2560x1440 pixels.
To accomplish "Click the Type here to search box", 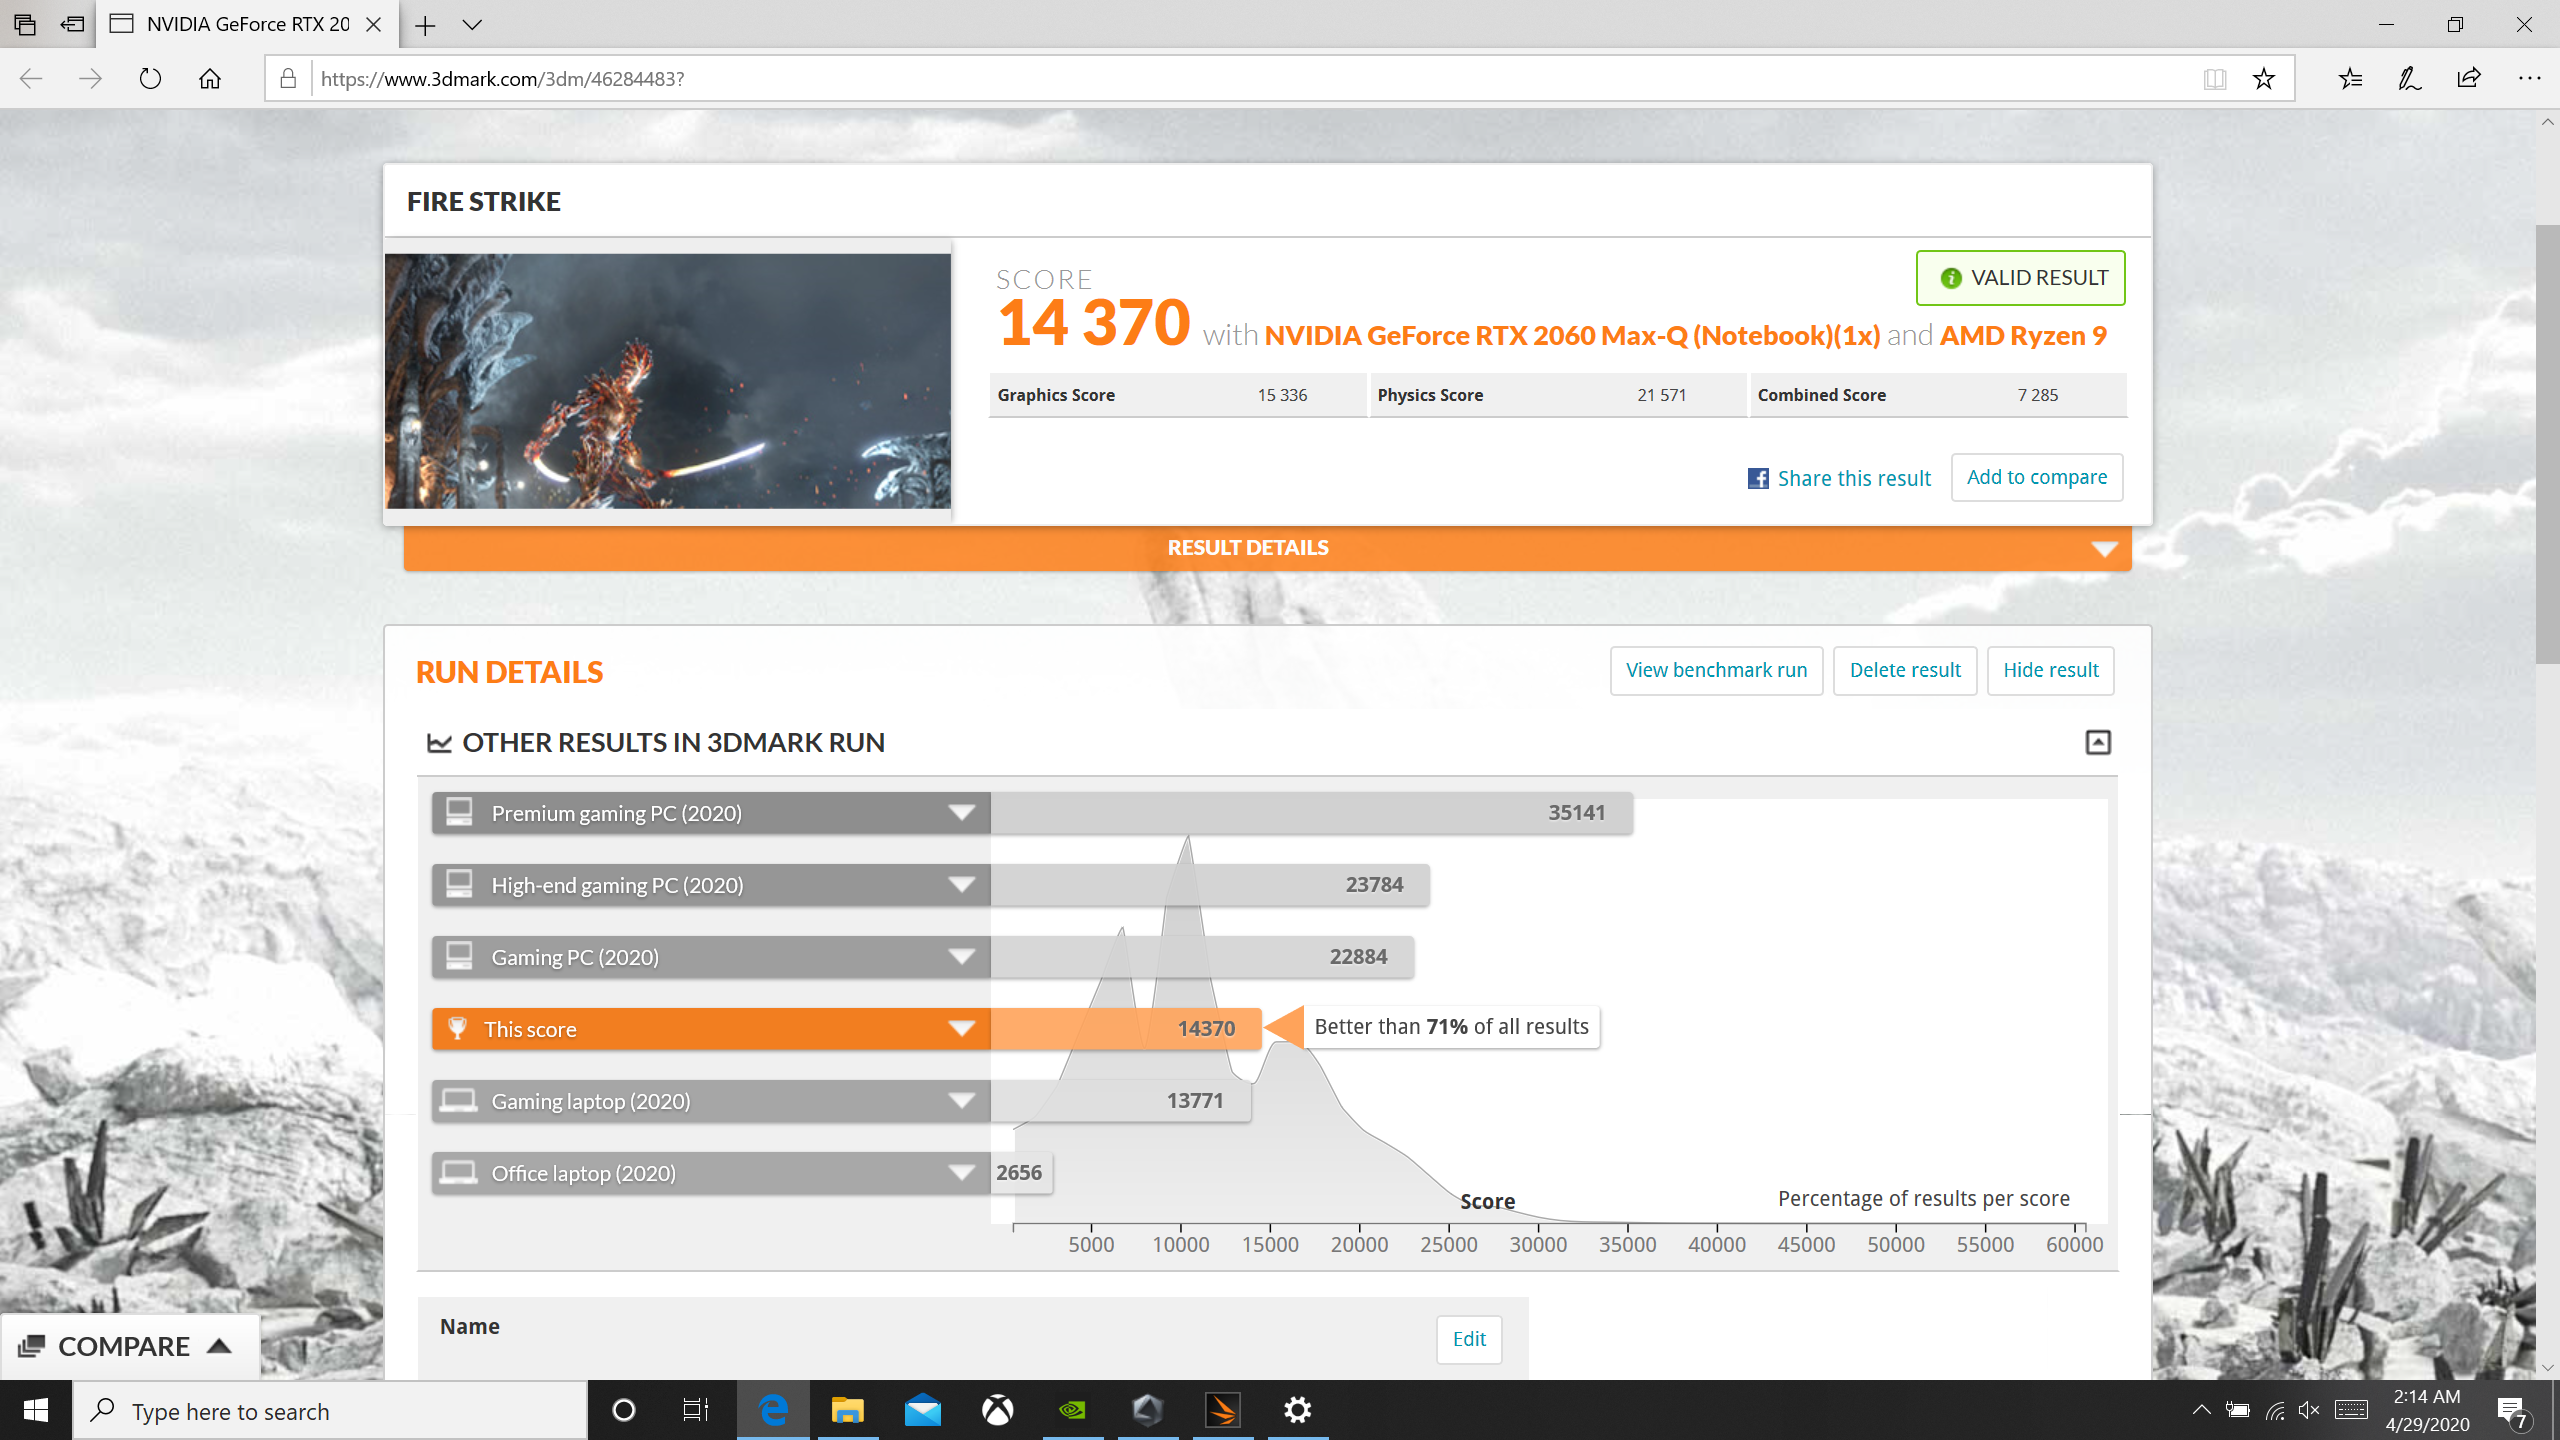I will coord(330,1411).
